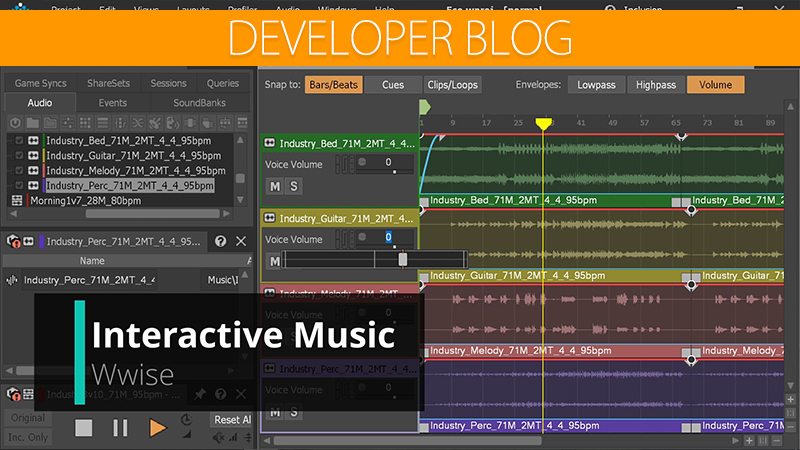Click the vertical arrows icon under Reset All

click(248, 437)
